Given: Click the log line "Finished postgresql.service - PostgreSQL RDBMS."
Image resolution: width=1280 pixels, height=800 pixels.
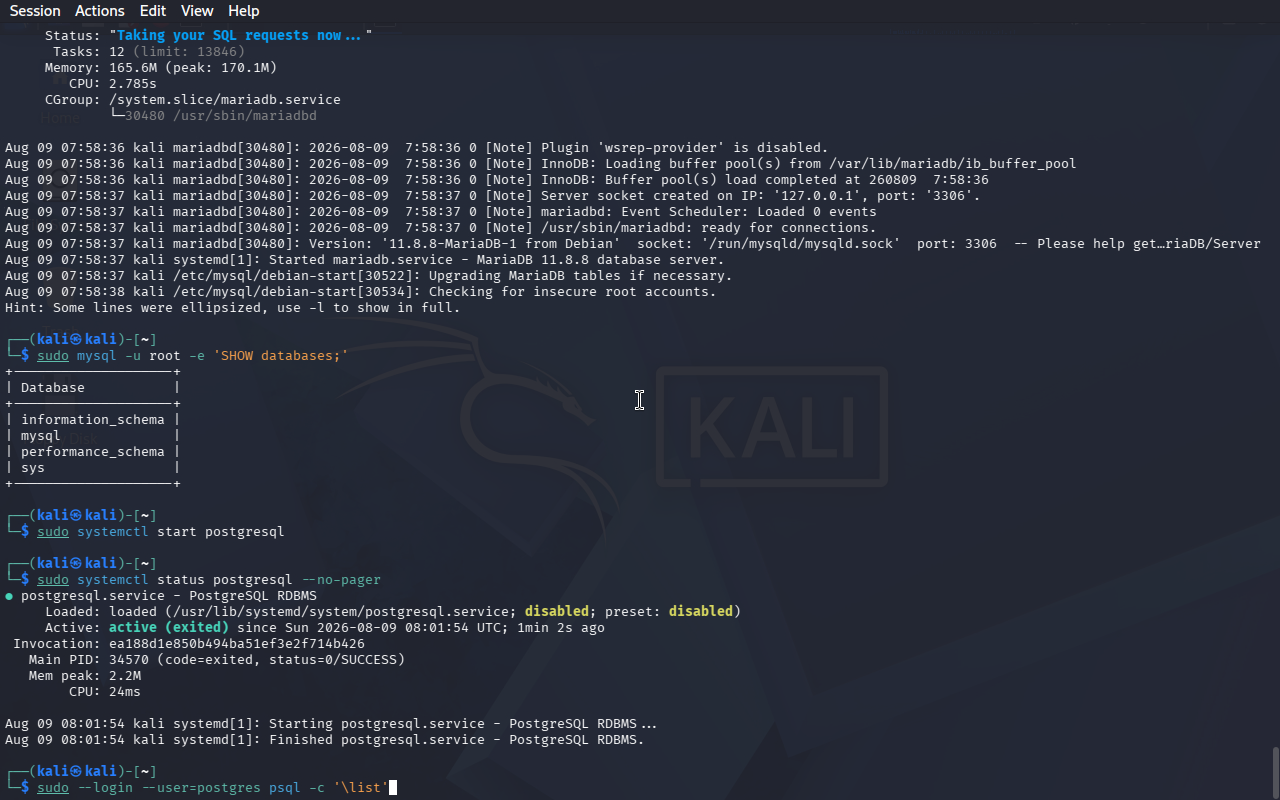Looking at the screenshot, I should point(457,739).
